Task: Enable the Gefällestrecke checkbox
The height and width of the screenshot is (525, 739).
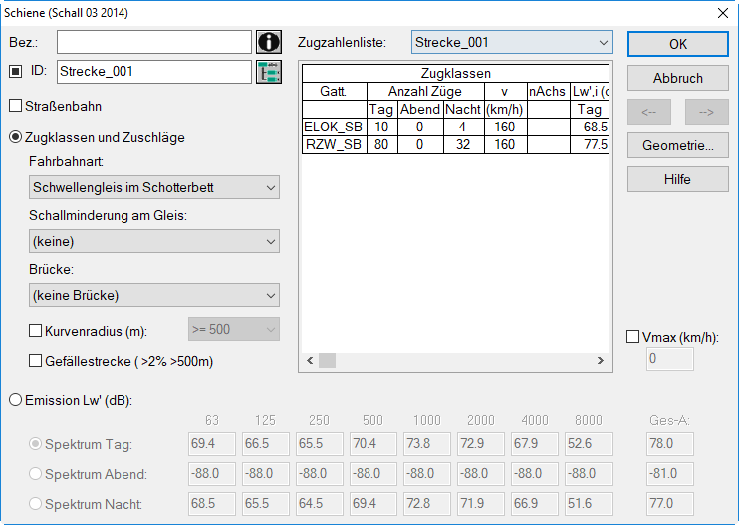Action: [x=35, y=361]
